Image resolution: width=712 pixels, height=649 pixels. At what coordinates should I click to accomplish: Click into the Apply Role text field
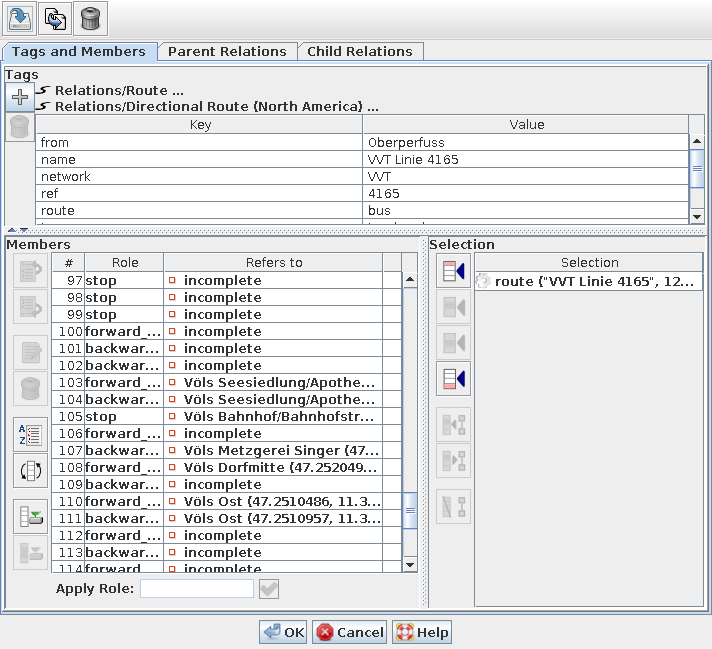pyautogui.click(x=196, y=589)
